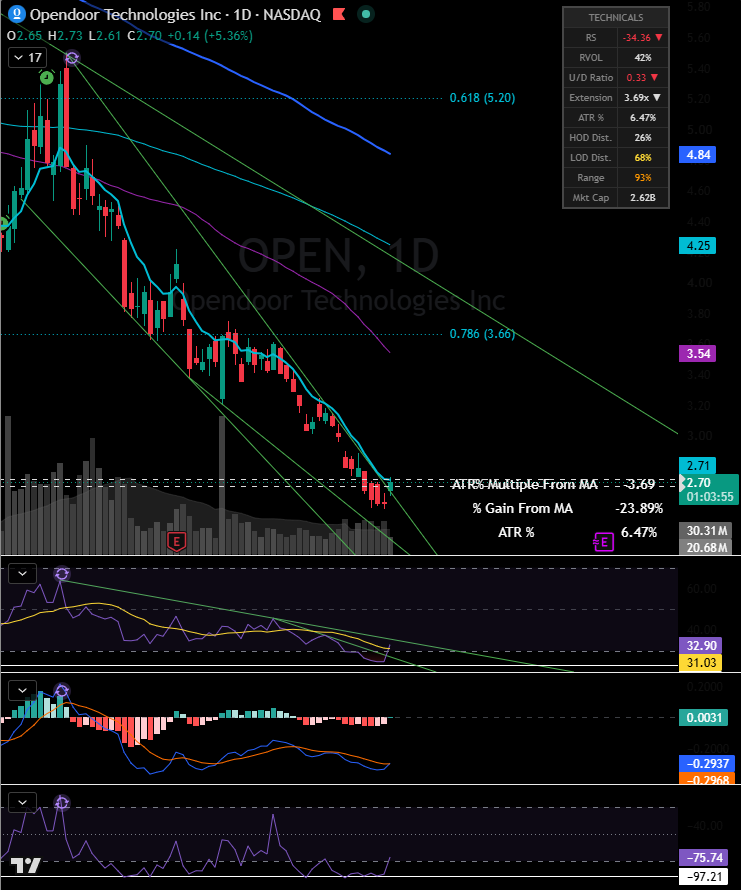This screenshot has height=890, width=741.
Task: Click the HOD Dist. 26% value
Action: 643,137
